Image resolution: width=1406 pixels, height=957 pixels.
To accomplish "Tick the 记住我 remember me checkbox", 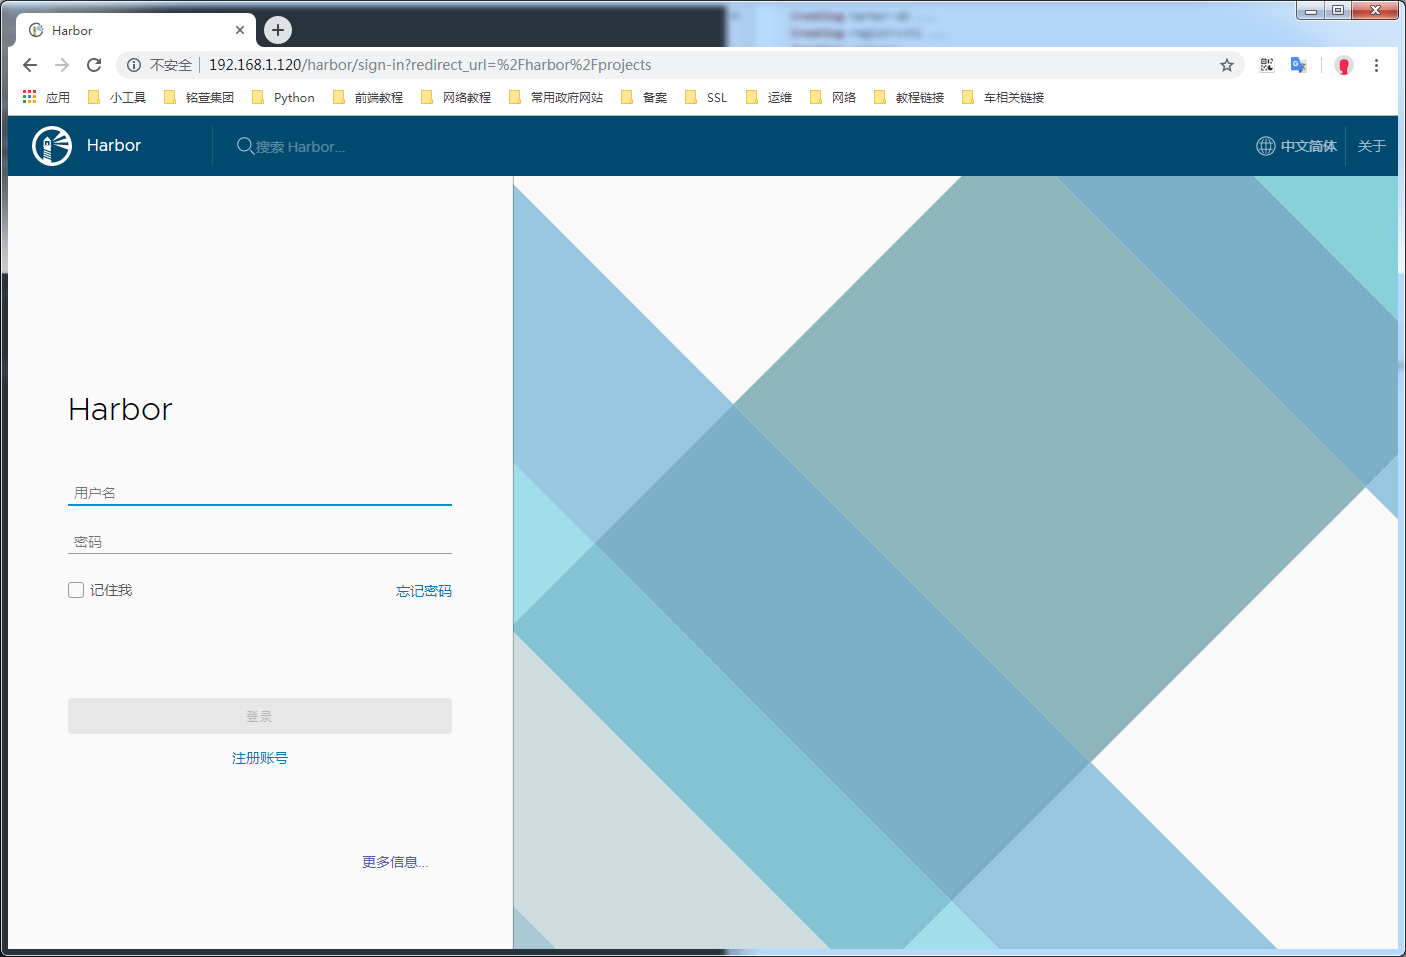I will (76, 590).
